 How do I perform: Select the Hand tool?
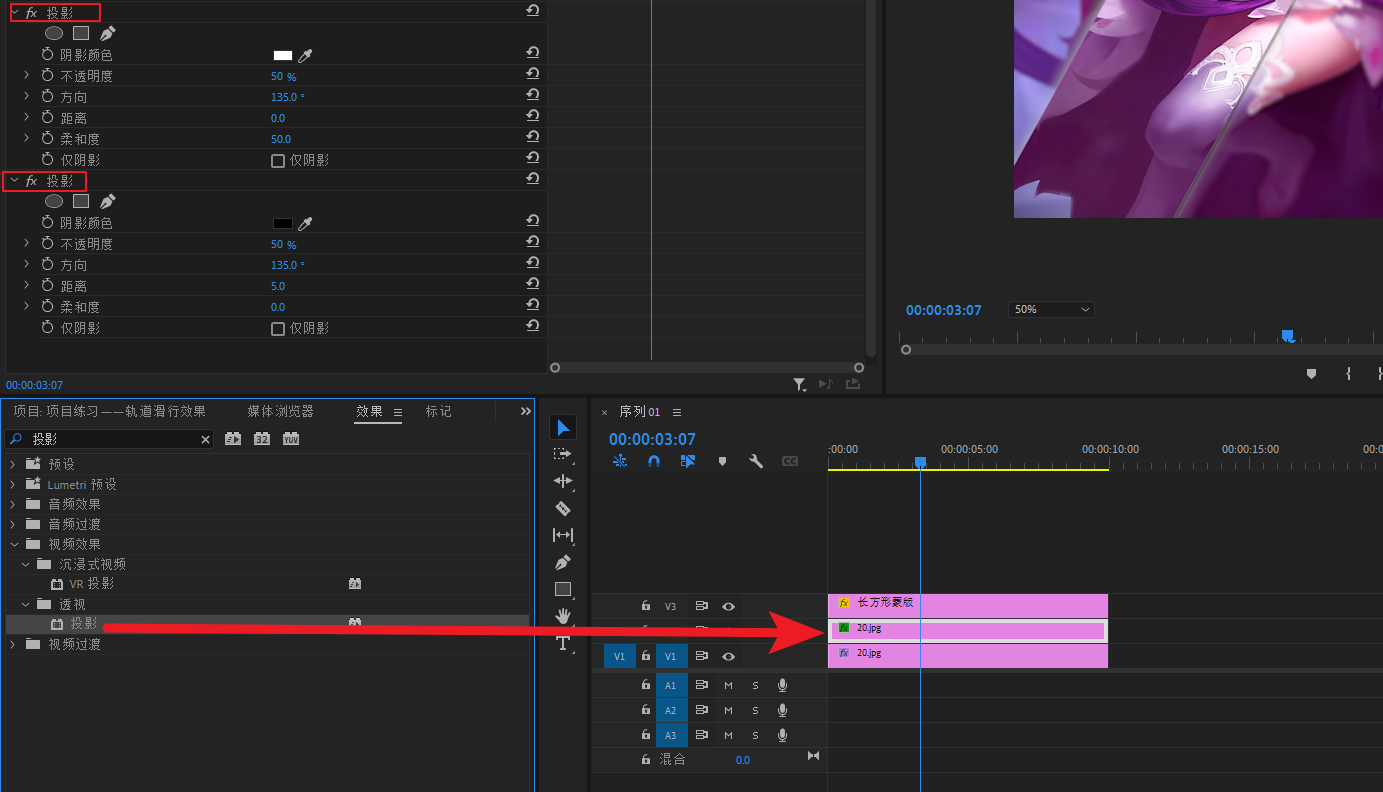[x=563, y=615]
